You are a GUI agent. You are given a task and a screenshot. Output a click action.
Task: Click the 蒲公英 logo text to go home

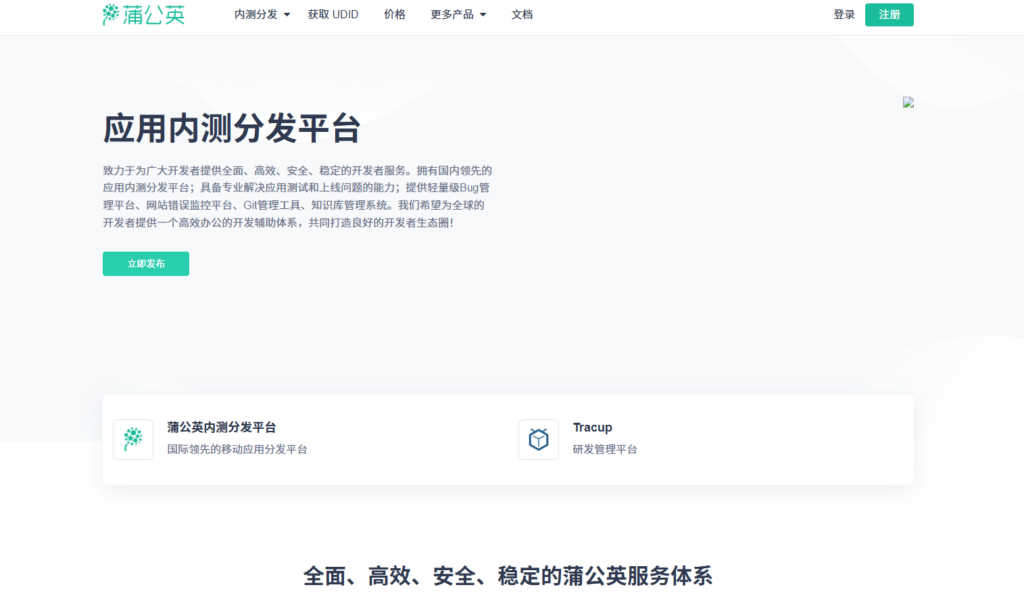[152, 14]
